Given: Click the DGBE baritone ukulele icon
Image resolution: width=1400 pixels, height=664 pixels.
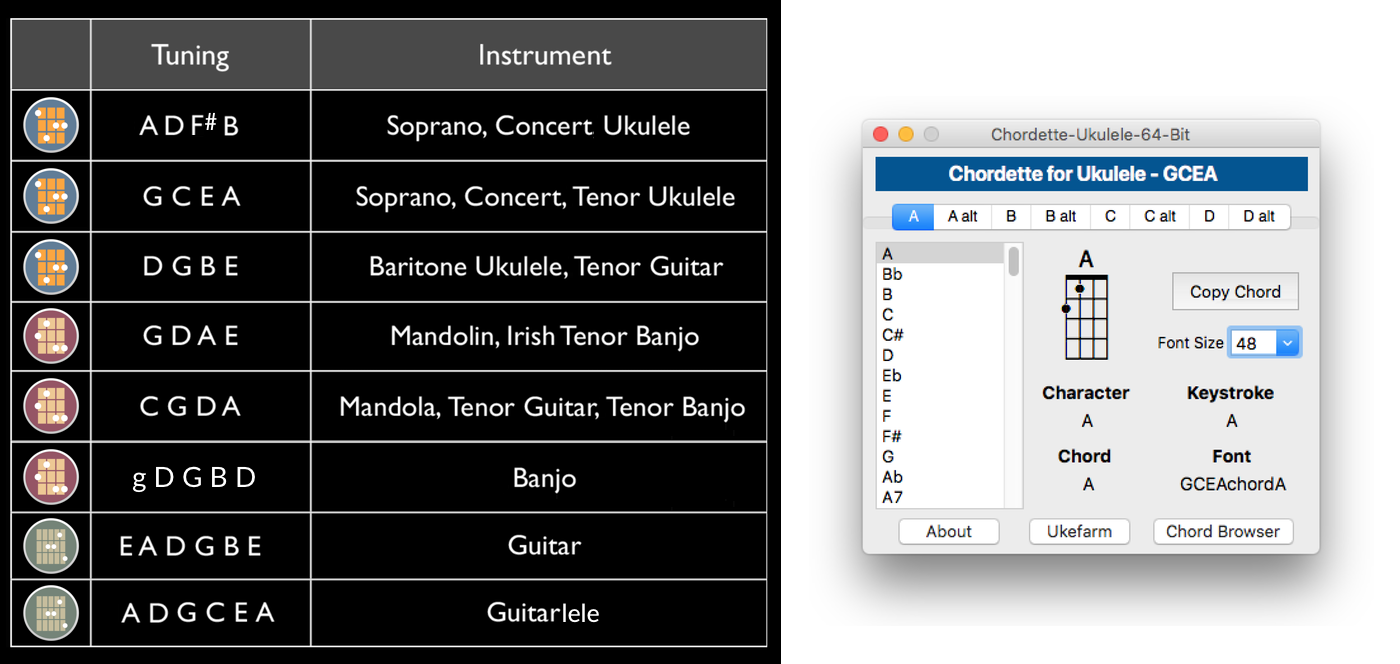Looking at the screenshot, I should tap(51, 267).
